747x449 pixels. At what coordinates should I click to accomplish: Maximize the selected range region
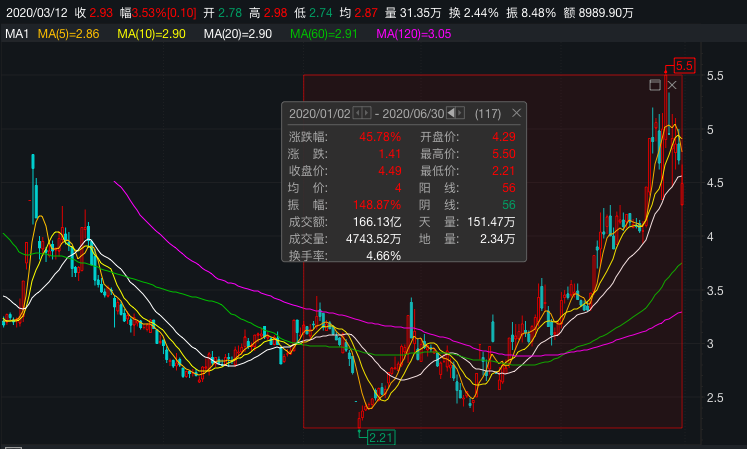(655, 86)
